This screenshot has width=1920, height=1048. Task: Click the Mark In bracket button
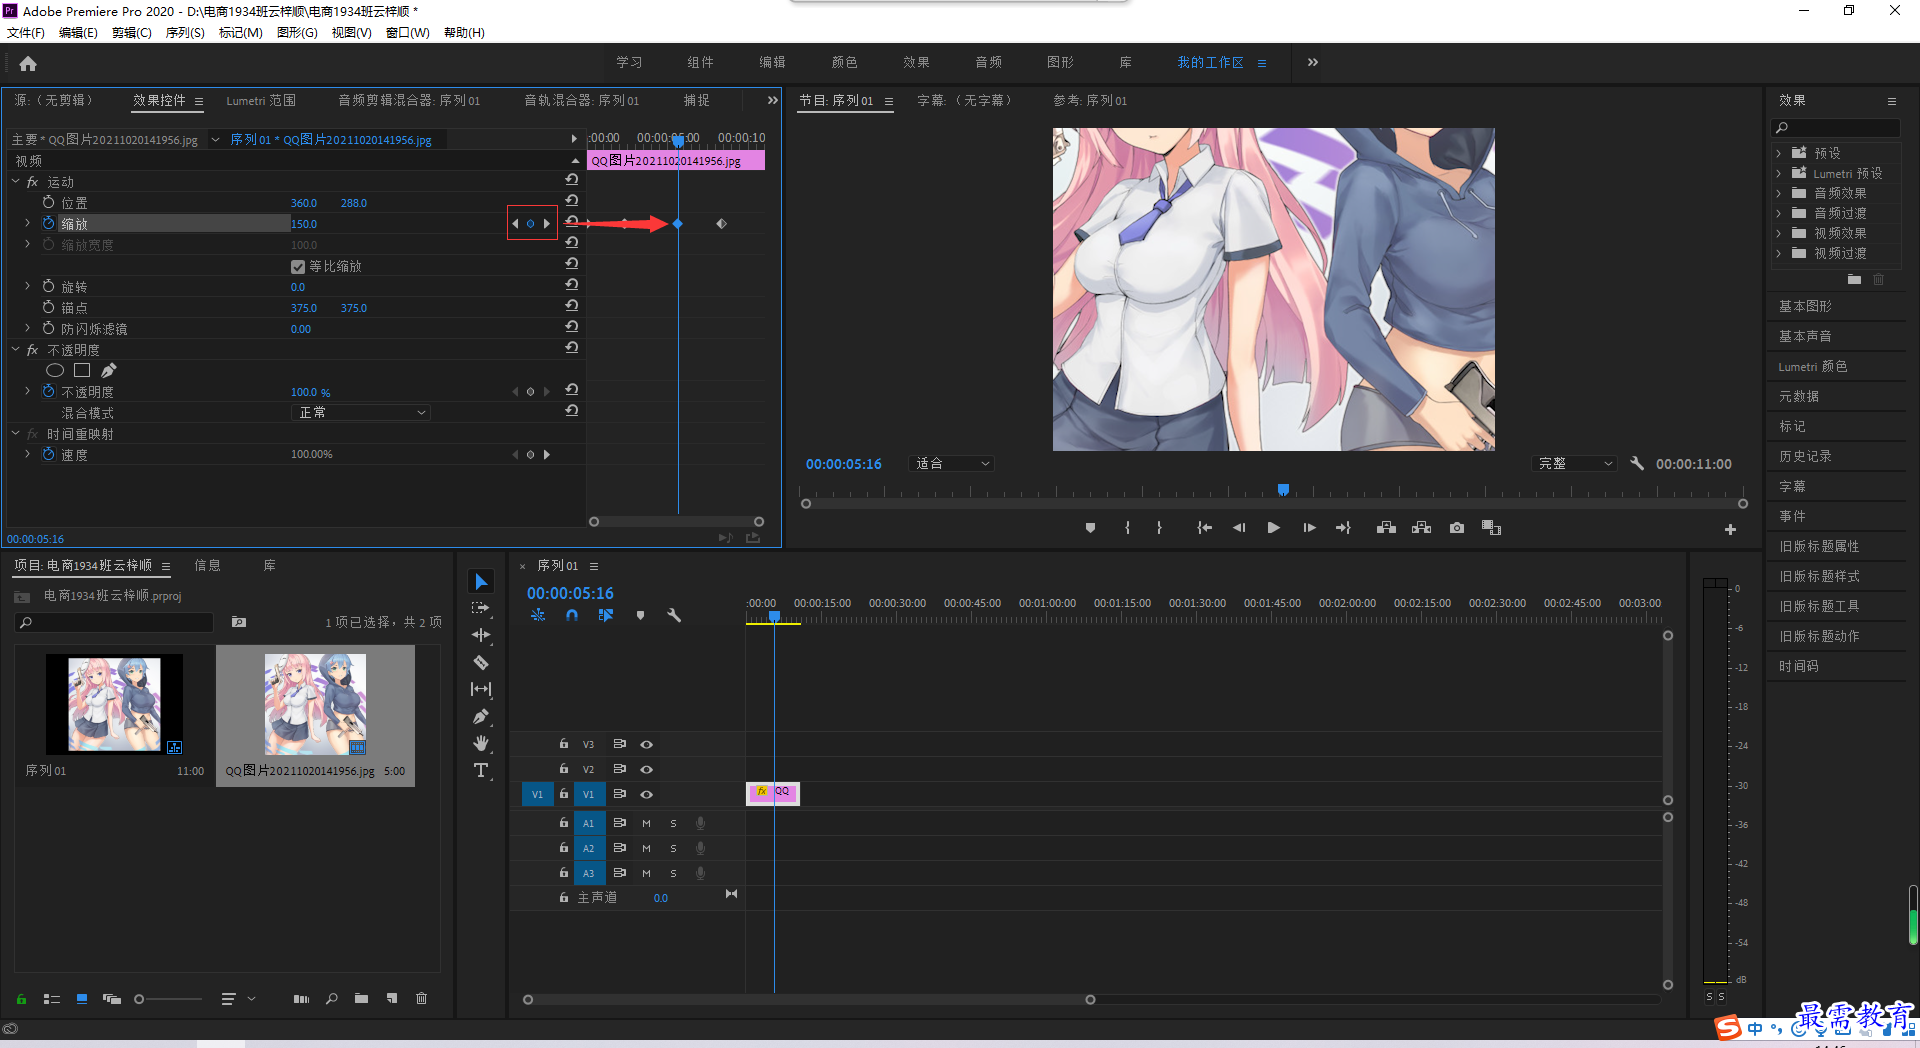point(1127,528)
